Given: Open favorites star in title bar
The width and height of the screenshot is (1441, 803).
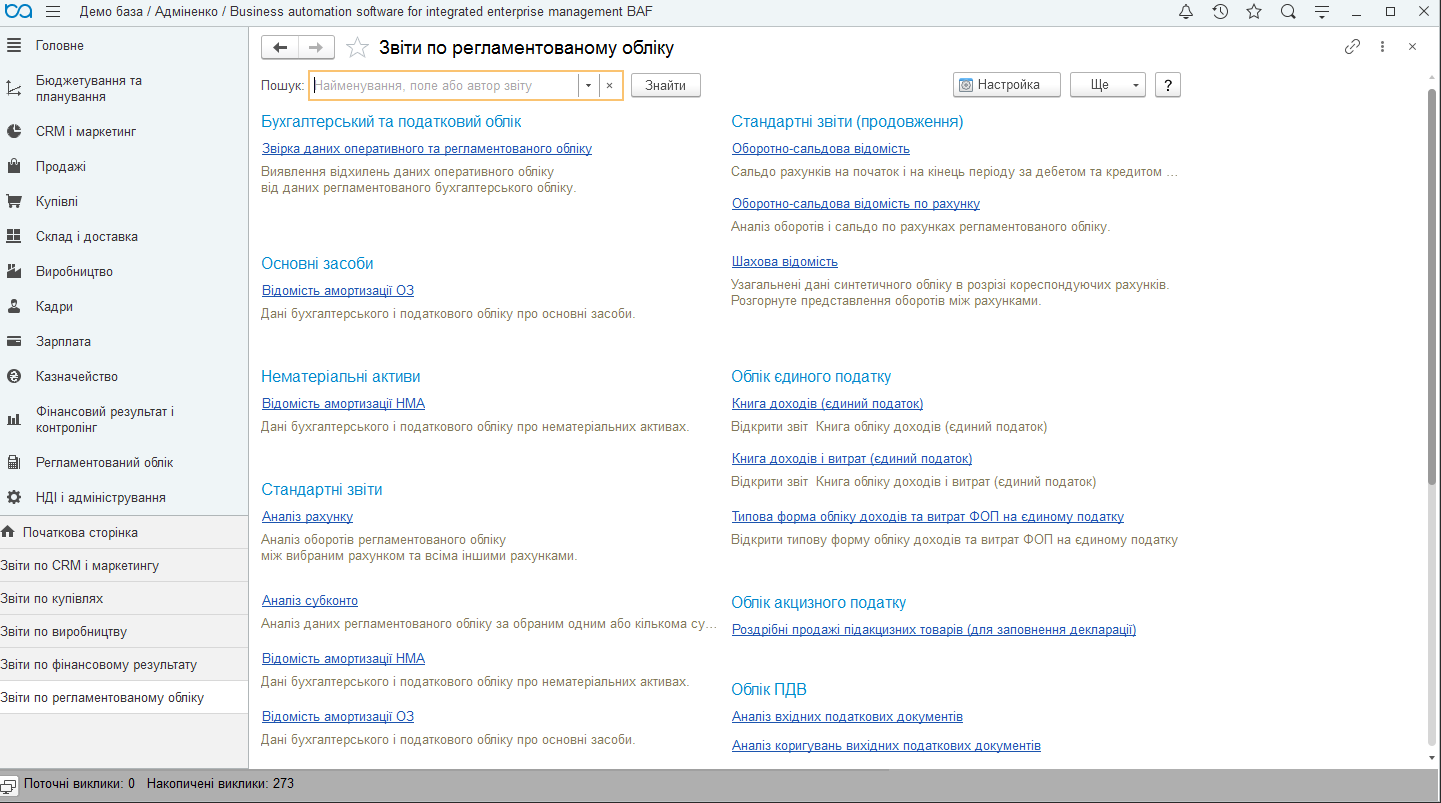Looking at the screenshot, I should pos(1254,12).
